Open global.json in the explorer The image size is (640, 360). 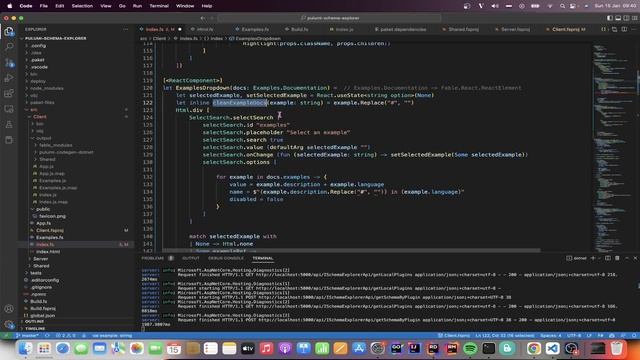coord(42,316)
